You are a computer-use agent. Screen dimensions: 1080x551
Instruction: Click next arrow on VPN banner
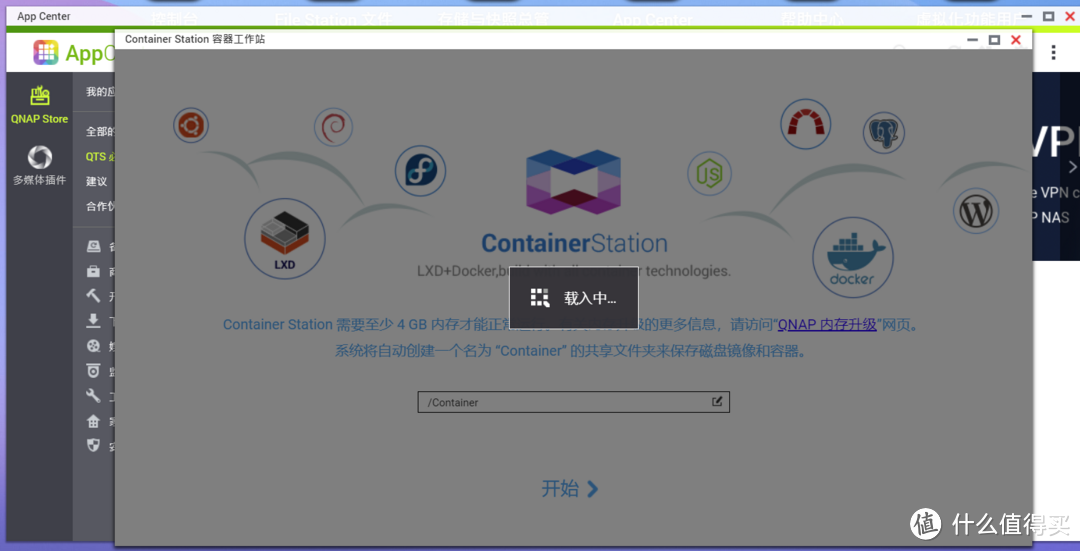click(1072, 167)
